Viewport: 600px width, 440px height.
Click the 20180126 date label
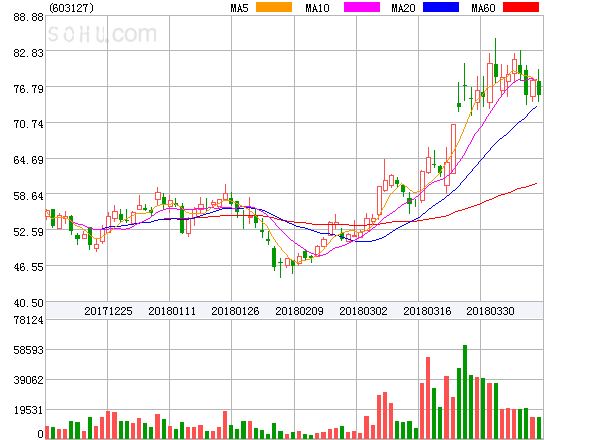point(235,311)
